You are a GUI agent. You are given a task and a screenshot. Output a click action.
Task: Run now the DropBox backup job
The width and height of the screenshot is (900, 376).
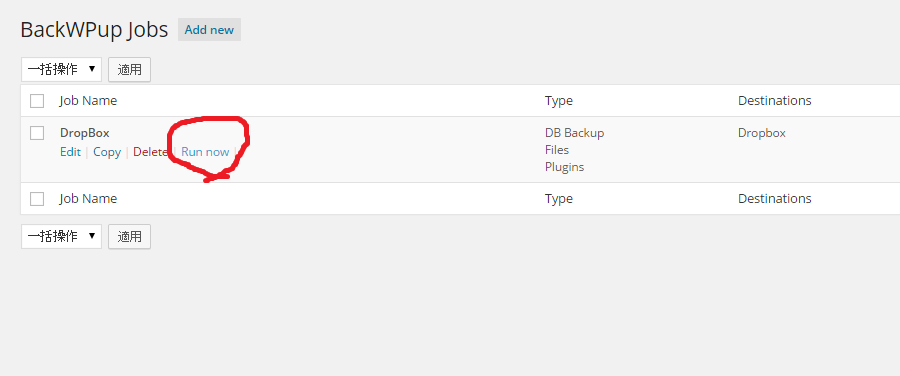tap(205, 152)
